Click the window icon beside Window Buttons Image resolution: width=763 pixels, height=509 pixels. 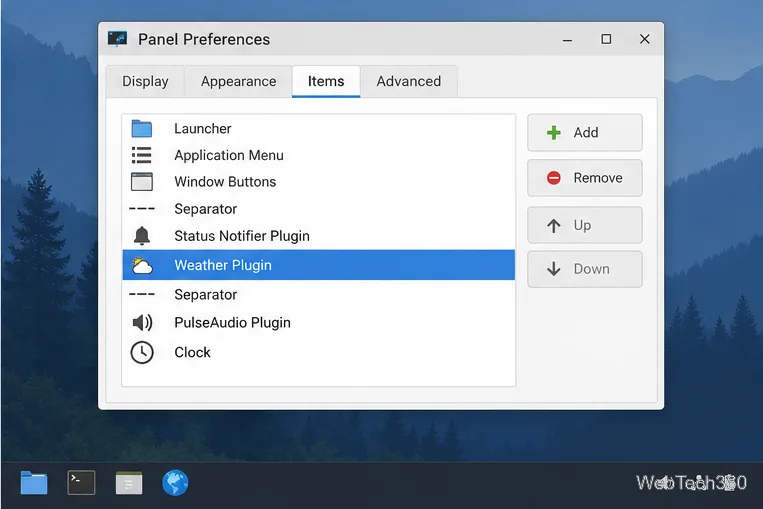click(142, 182)
